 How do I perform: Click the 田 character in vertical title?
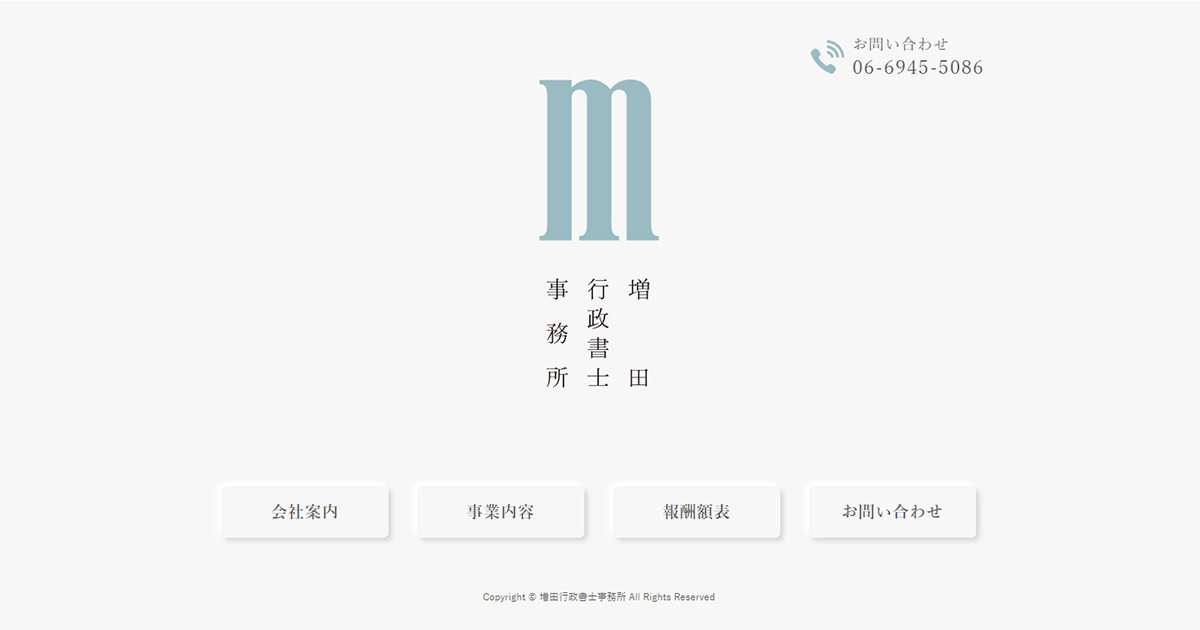tap(639, 378)
